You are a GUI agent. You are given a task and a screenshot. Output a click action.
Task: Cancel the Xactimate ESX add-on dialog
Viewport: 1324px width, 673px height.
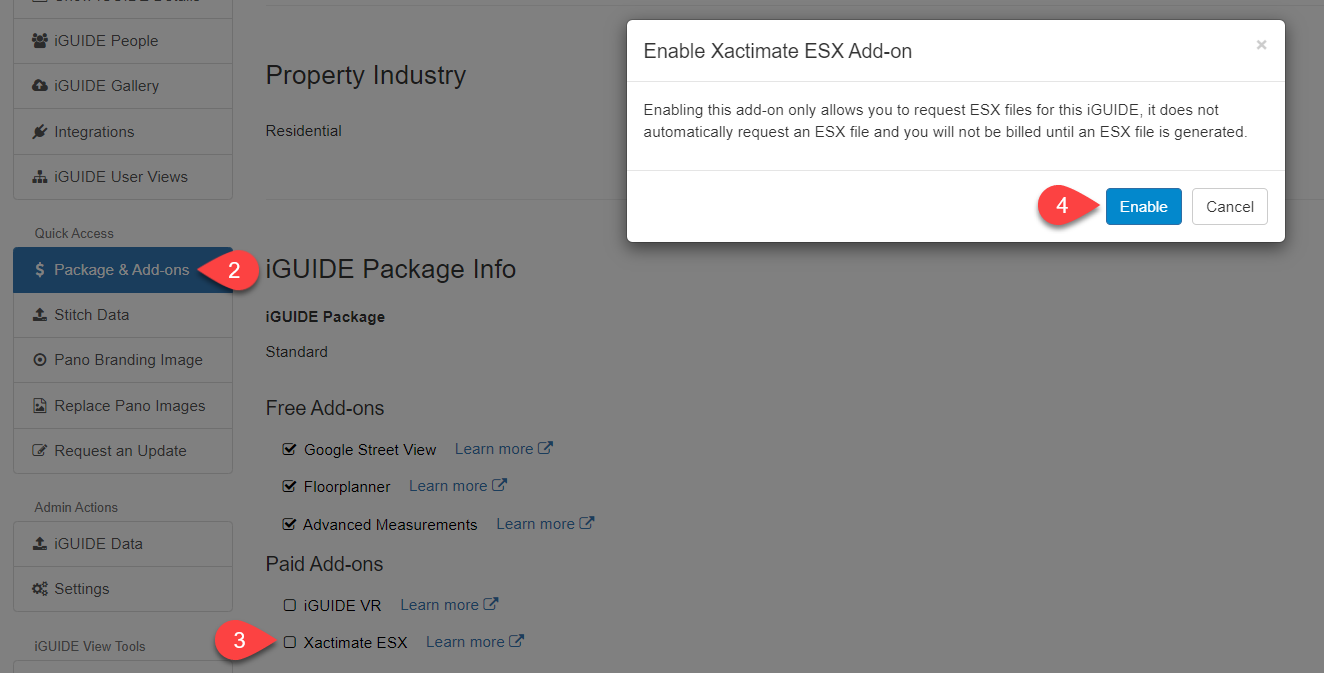(x=1229, y=206)
